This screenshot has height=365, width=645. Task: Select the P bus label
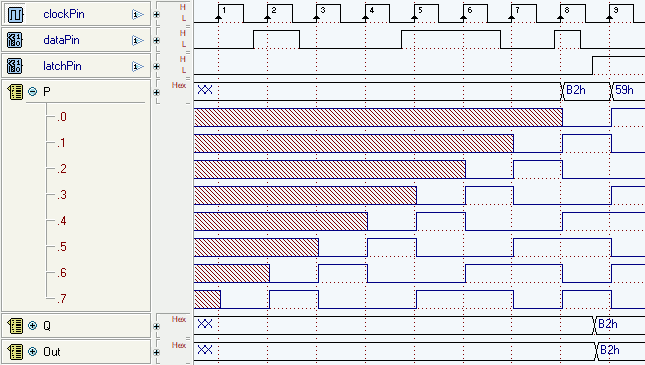(x=47, y=92)
